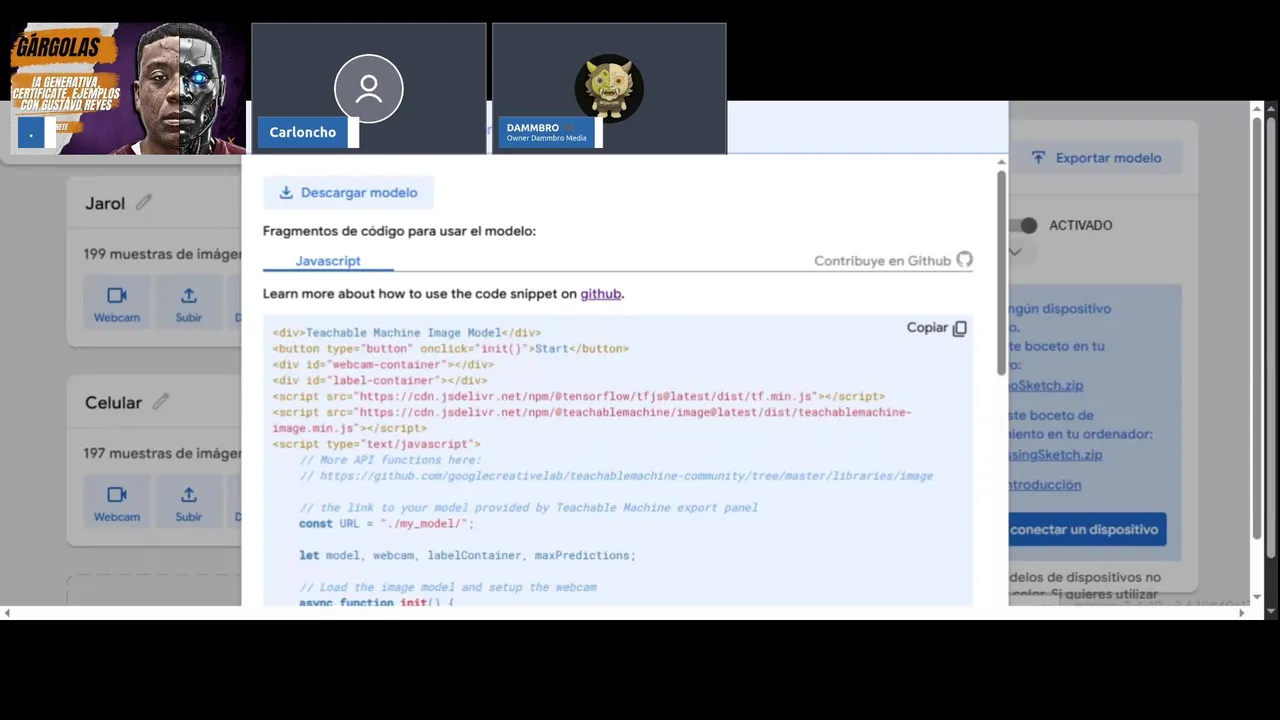Click the pencil icon next to Celular
Screen dimensions: 1280x720
click(161, 402)
